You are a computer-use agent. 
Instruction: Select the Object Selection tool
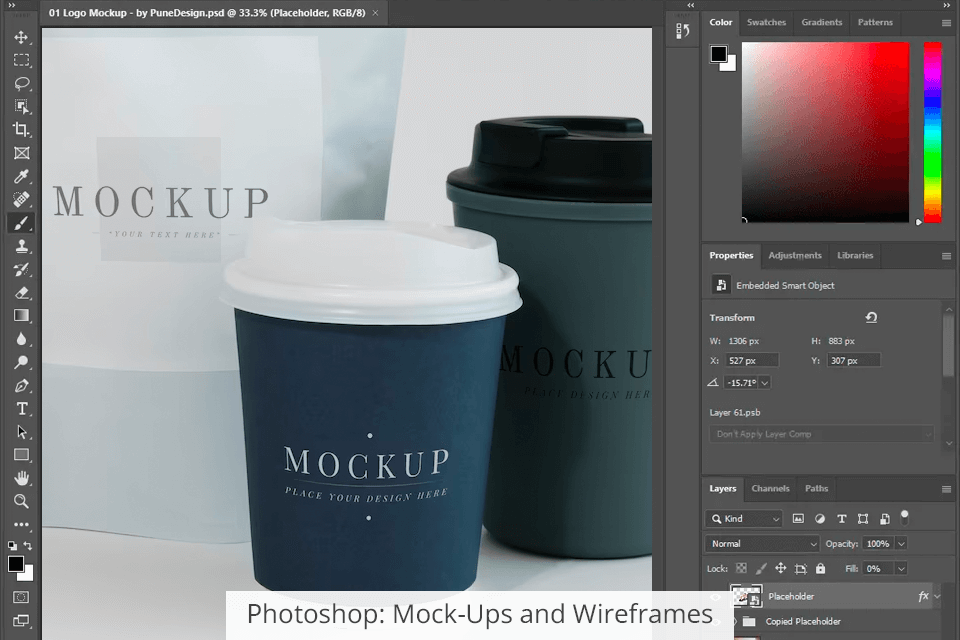21,107
